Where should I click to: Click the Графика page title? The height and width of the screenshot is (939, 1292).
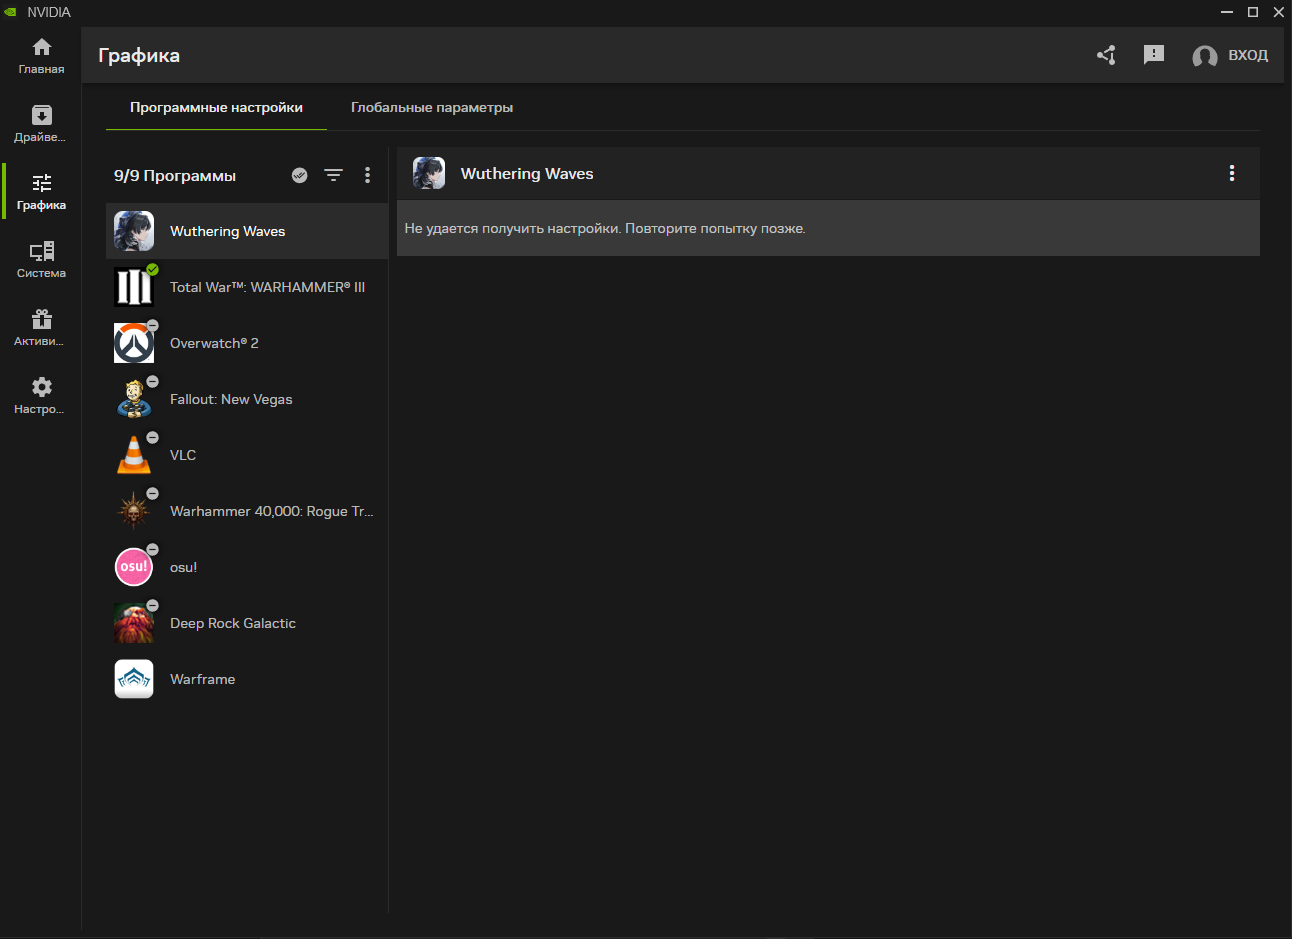139,55
